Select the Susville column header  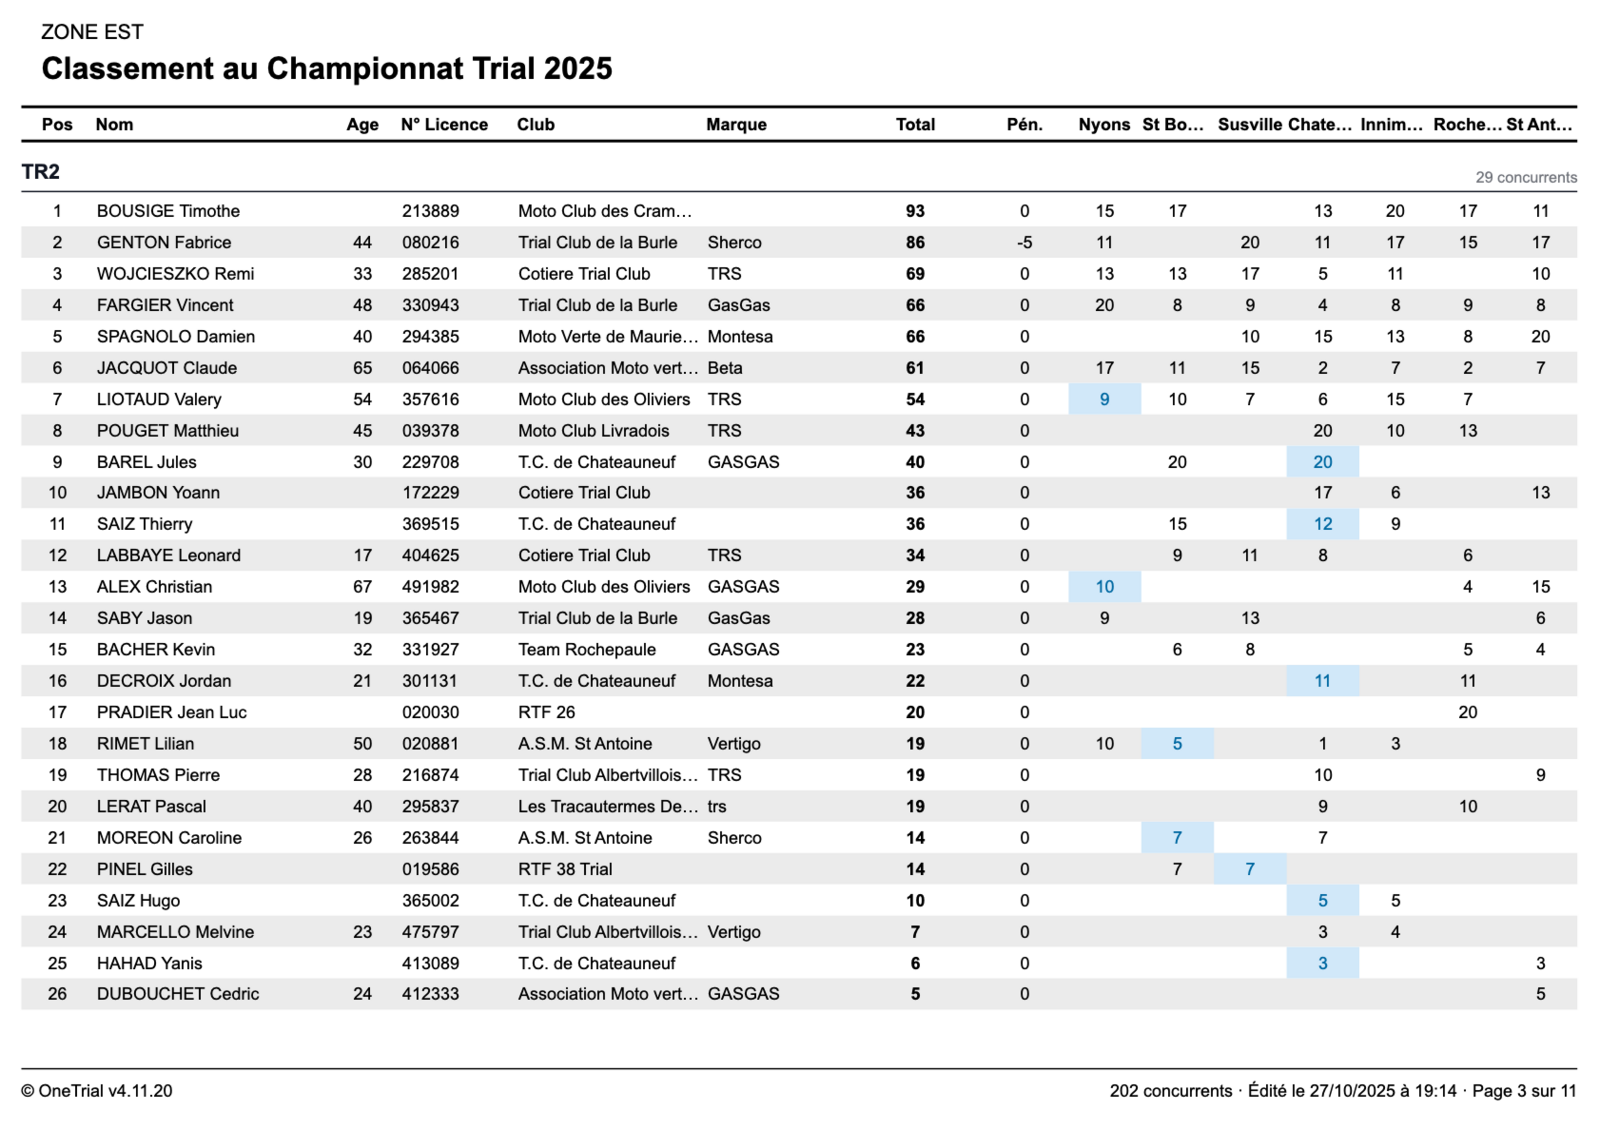click(1249, 124)
